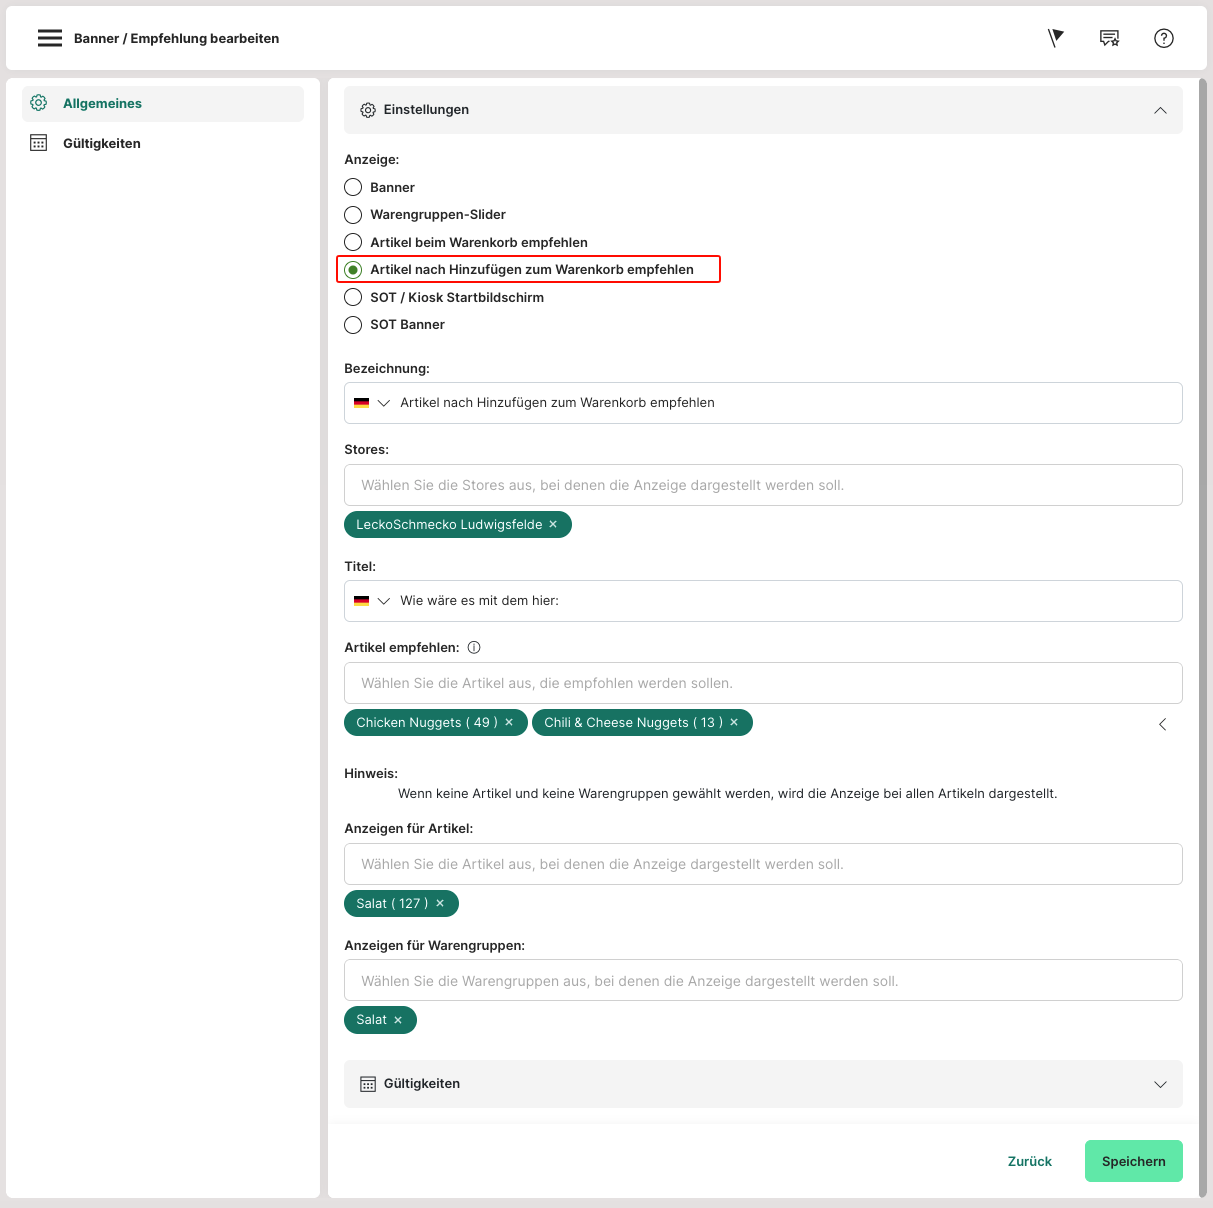Choose Warengruppen-Slider display option
Image resolution: width=1213 pixels, height=1208 pixels.
[353, 215]
